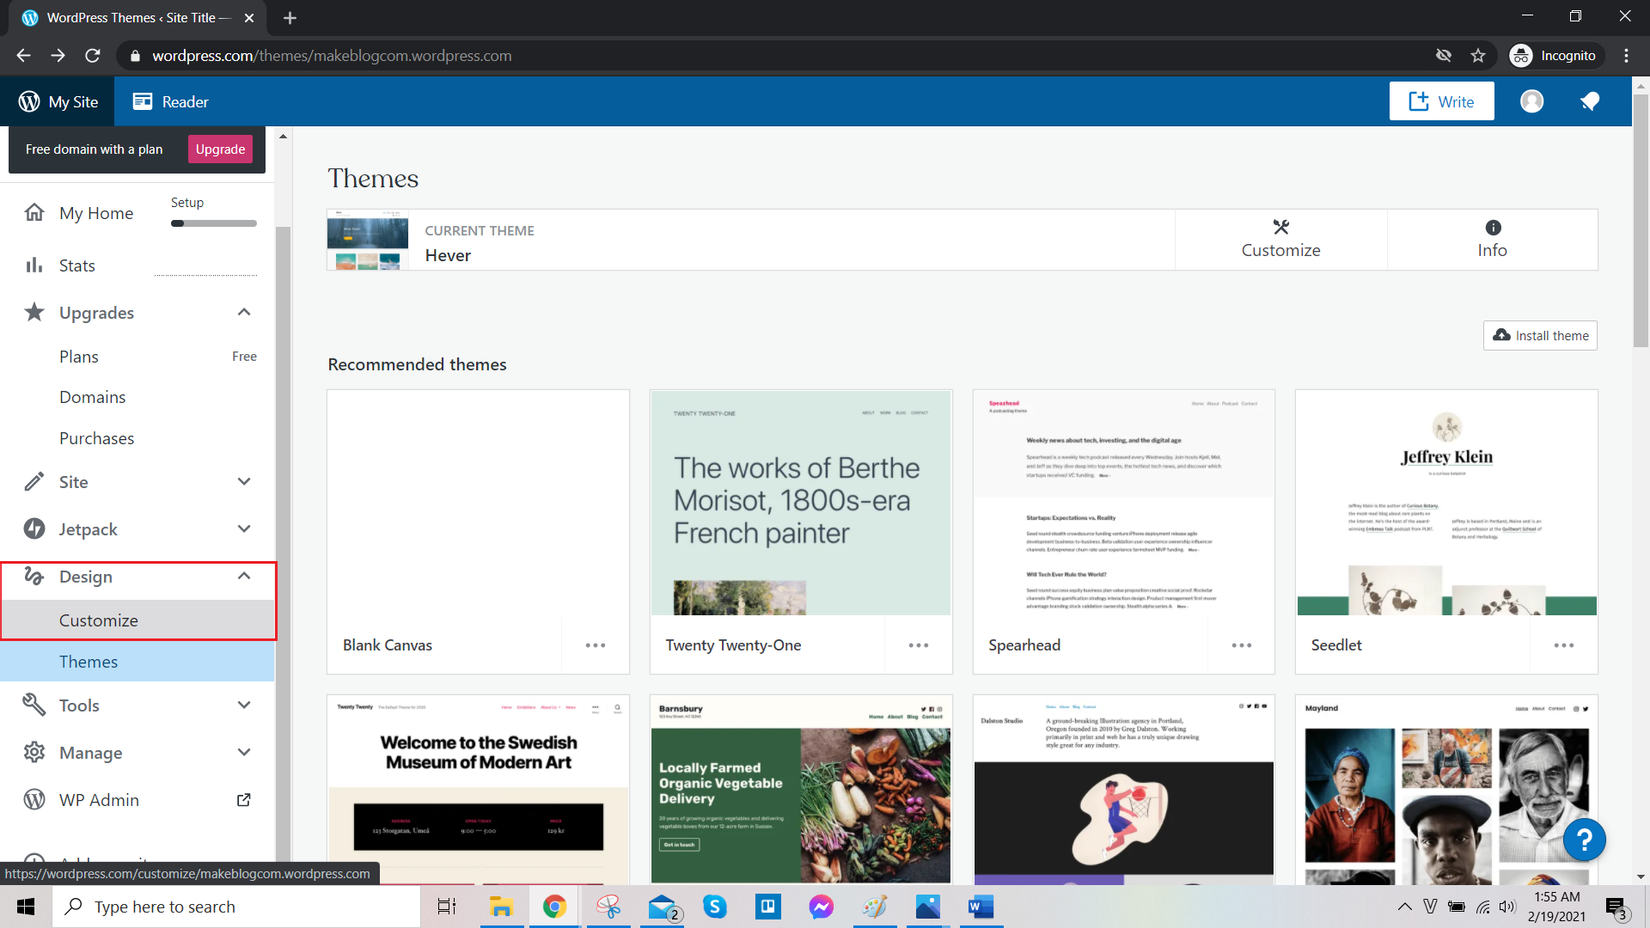Screen dimensions: 1650x928
Task: Select the Twenty Twenty-One theme preview
Action: pyautogui.click(x=801, y=503)
